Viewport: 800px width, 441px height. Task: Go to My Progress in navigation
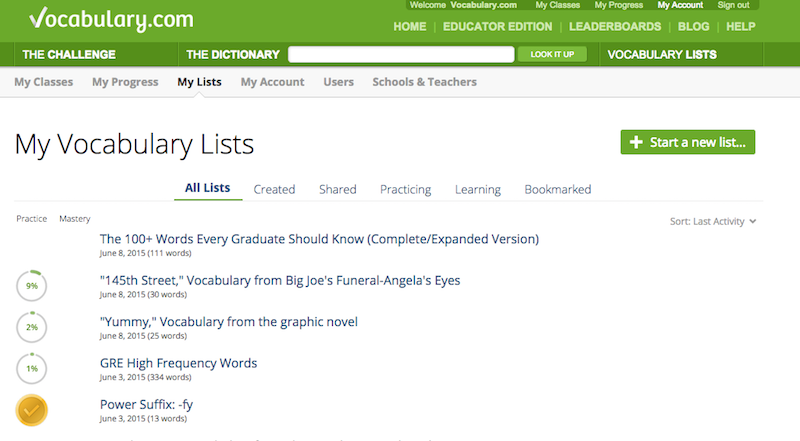125,82
